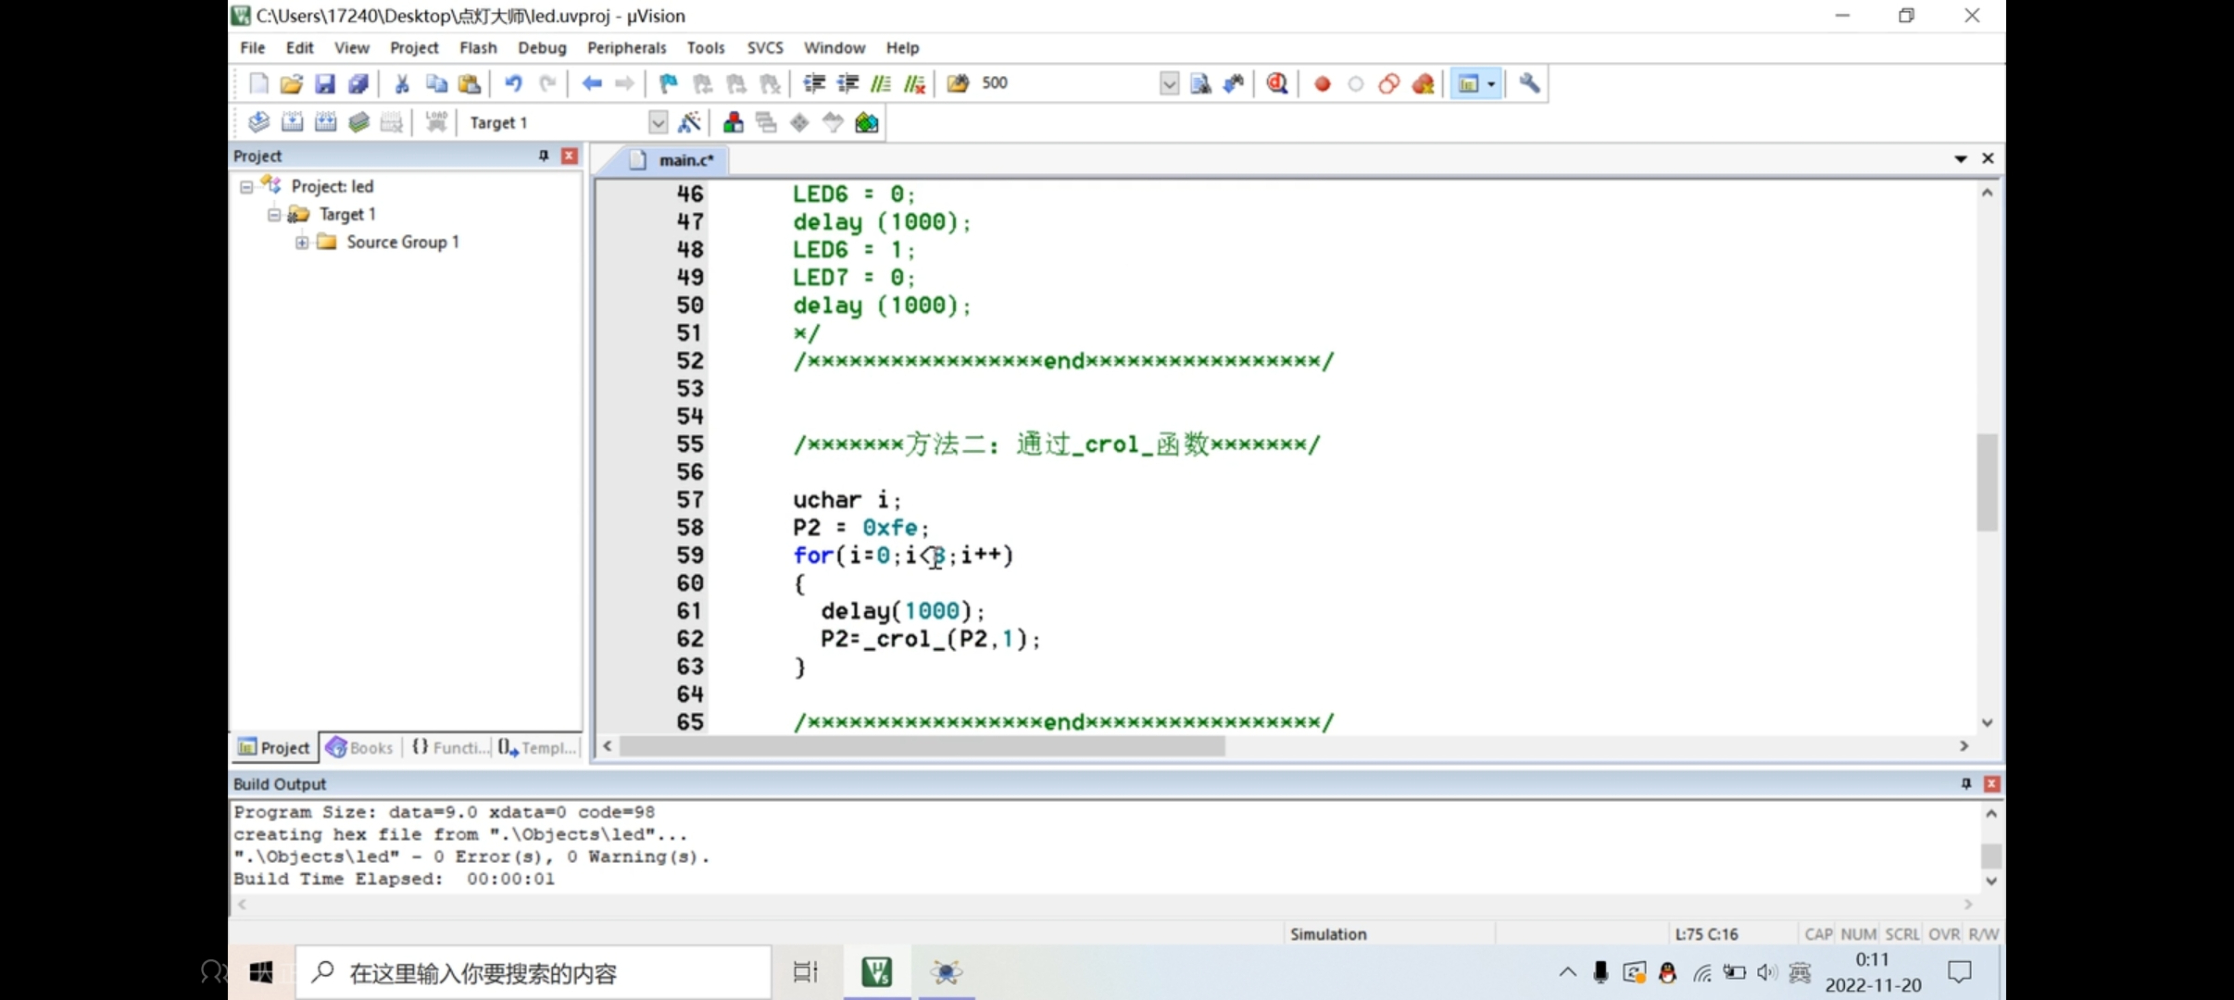Collapse the Project: led tree node
This screenshot has height=1000, width=2234.
click(246, 187)
